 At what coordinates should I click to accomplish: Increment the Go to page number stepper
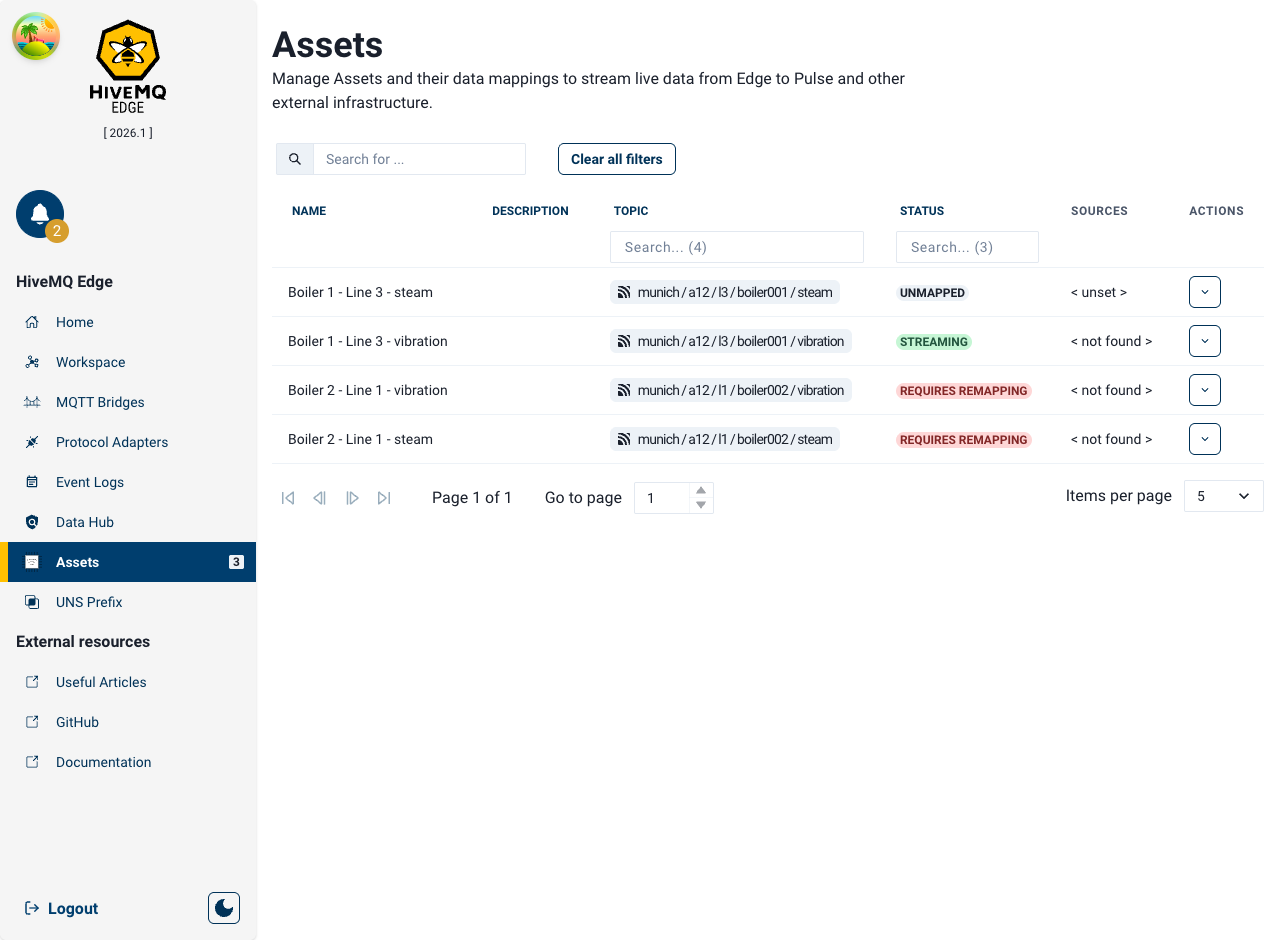tap(701, 491)
